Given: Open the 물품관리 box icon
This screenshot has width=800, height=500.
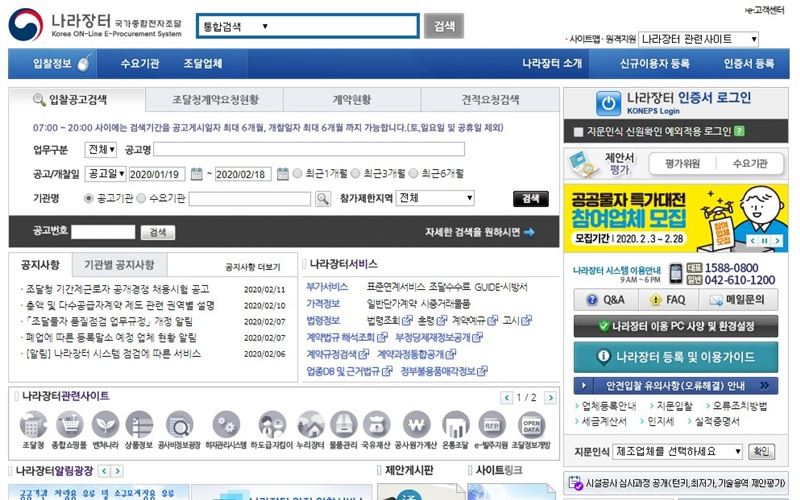Looking at the screenshot, I should [343, 424].
